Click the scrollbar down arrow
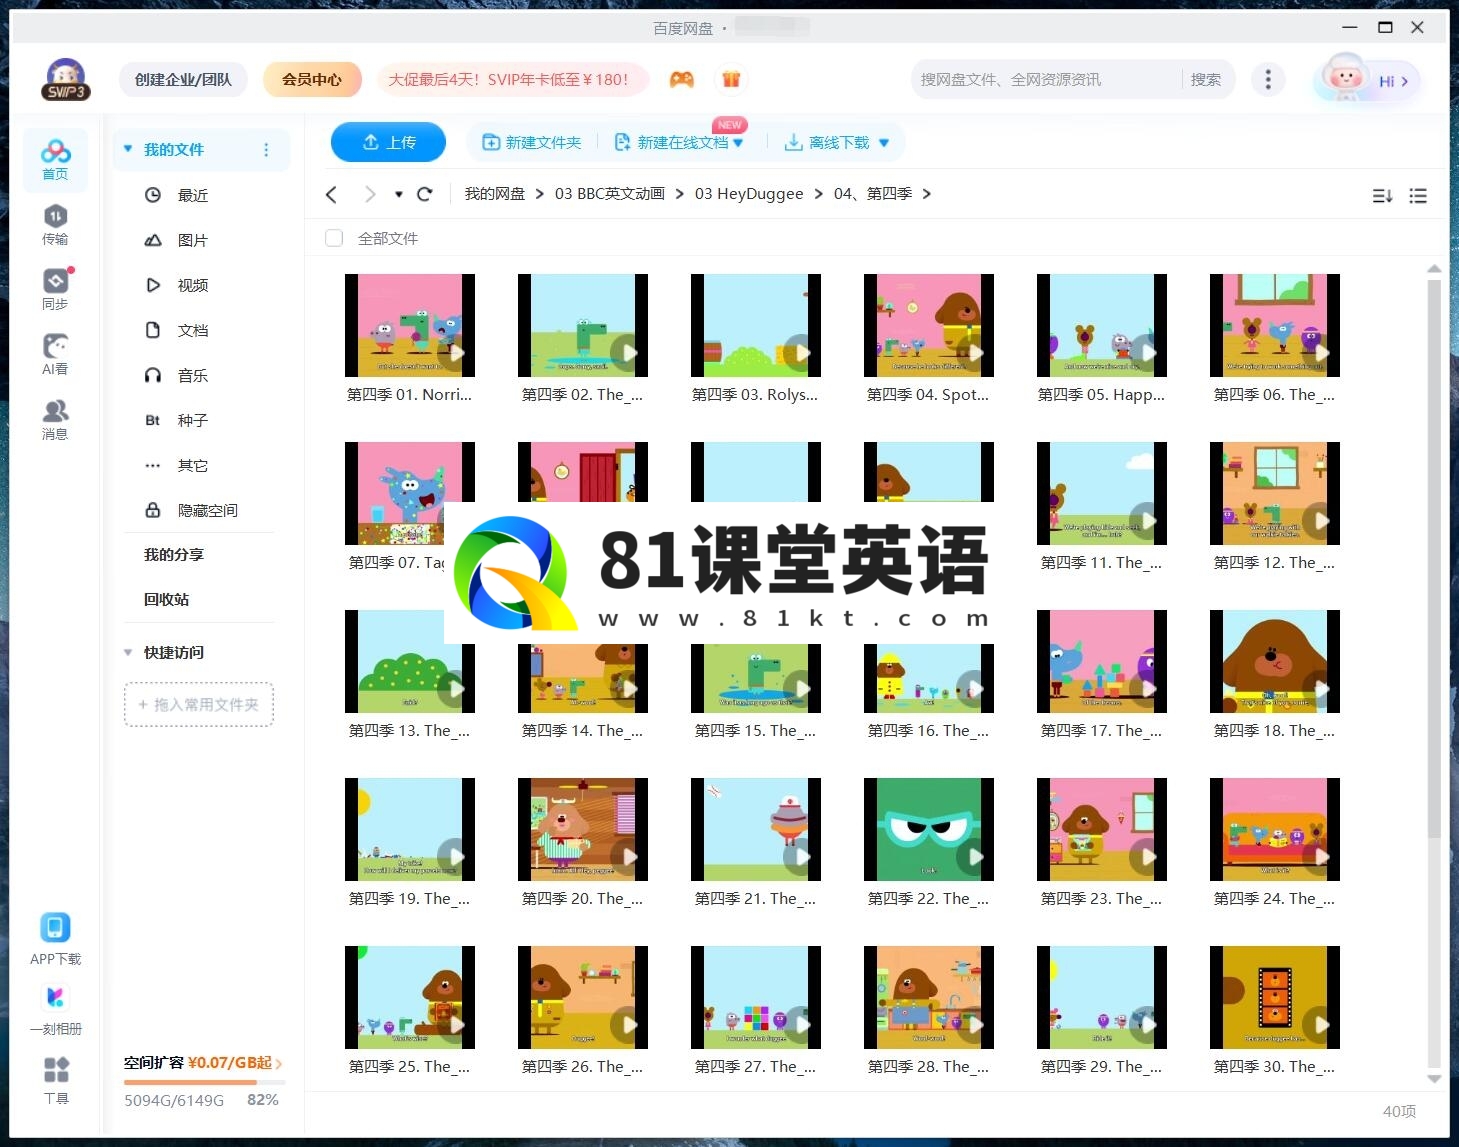Image resolution: width=1459 pixels, height=1147 pixels. tap(1434, 1079)
